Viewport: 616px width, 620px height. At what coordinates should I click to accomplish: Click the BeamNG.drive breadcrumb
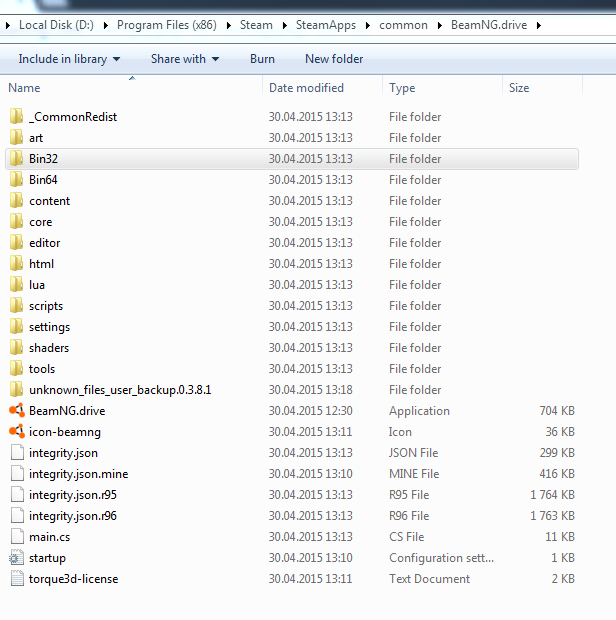[x=489, y=25]
